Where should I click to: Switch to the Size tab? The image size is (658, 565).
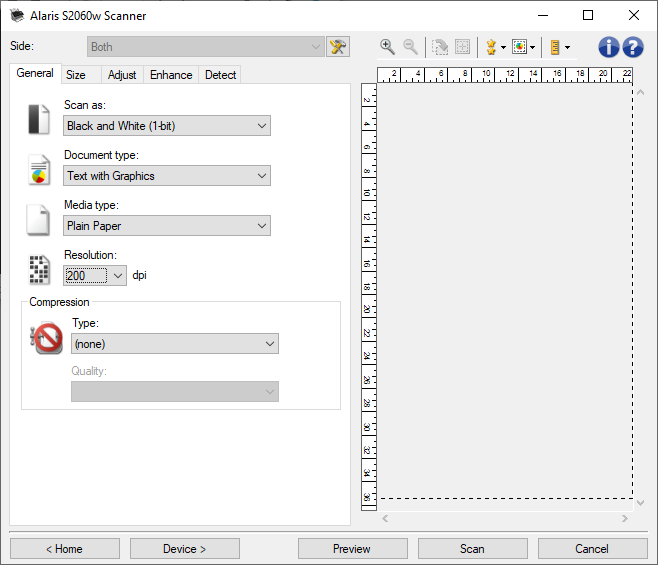pos(81,75)
